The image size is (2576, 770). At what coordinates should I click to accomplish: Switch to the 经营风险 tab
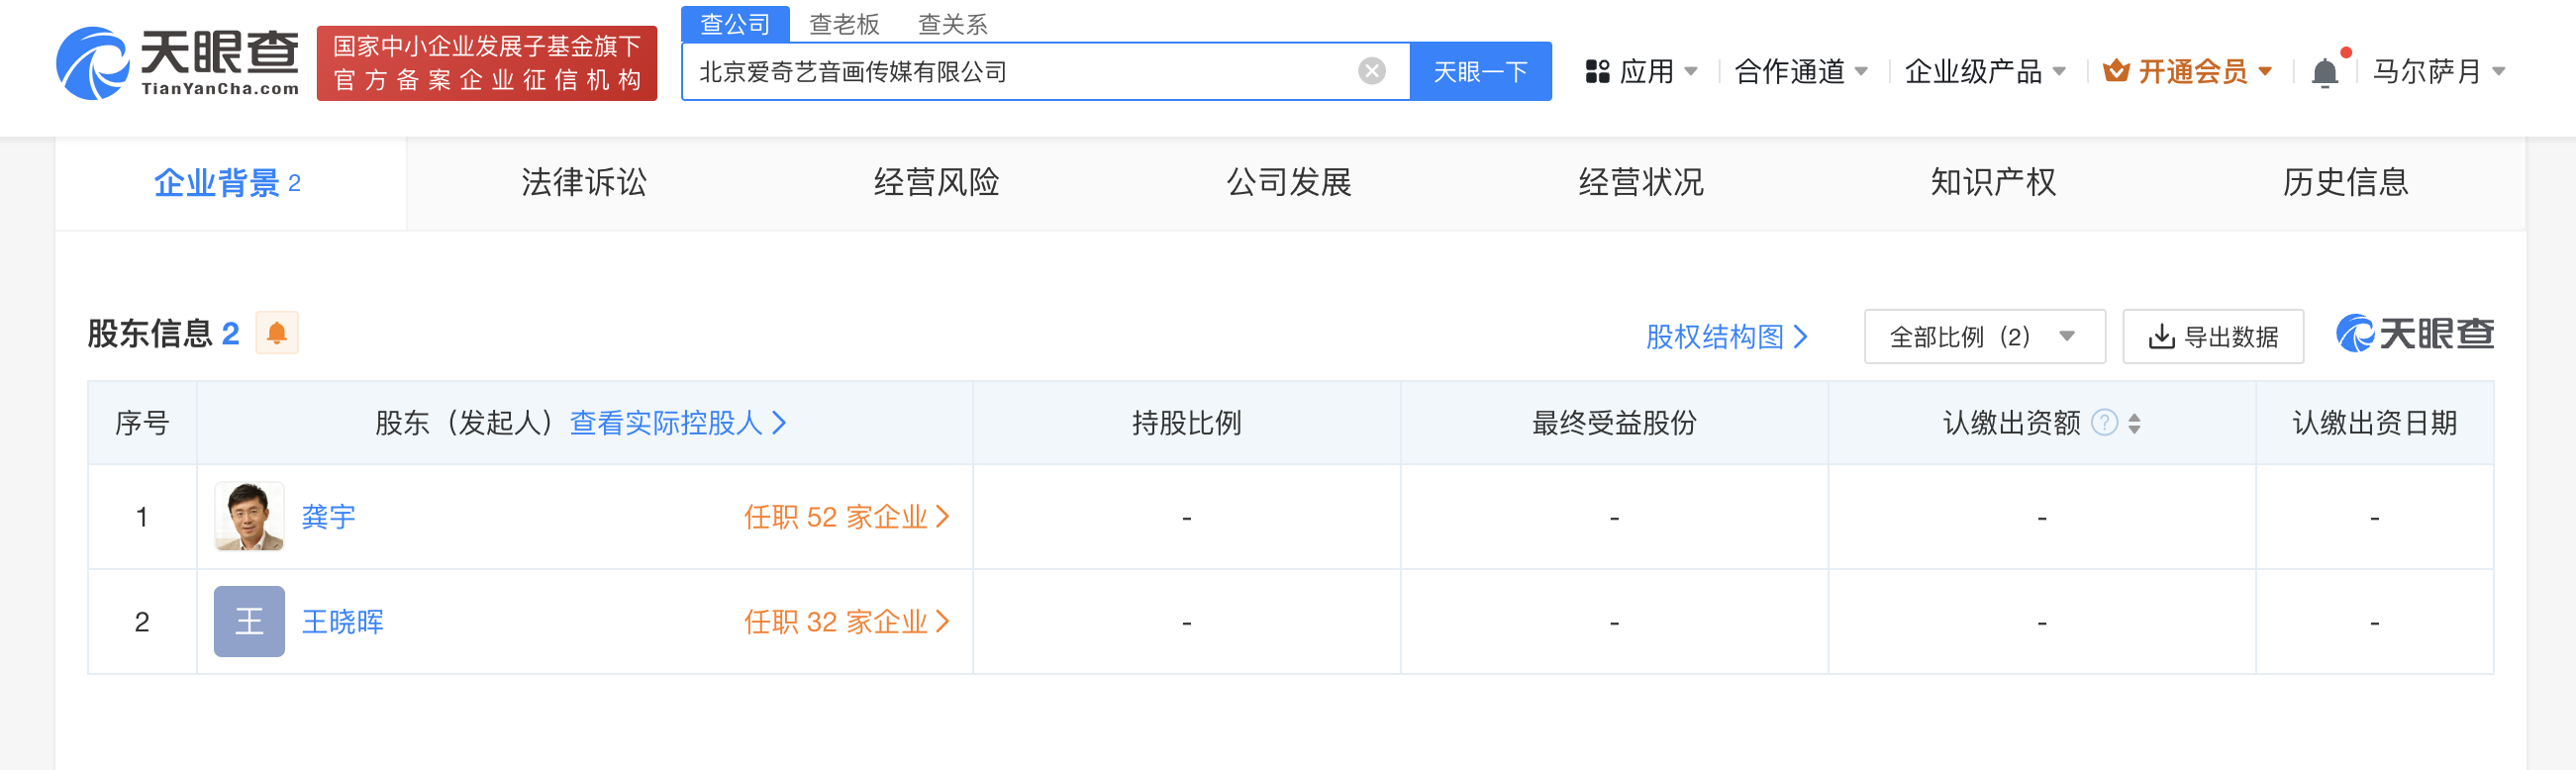click(936, 183)
